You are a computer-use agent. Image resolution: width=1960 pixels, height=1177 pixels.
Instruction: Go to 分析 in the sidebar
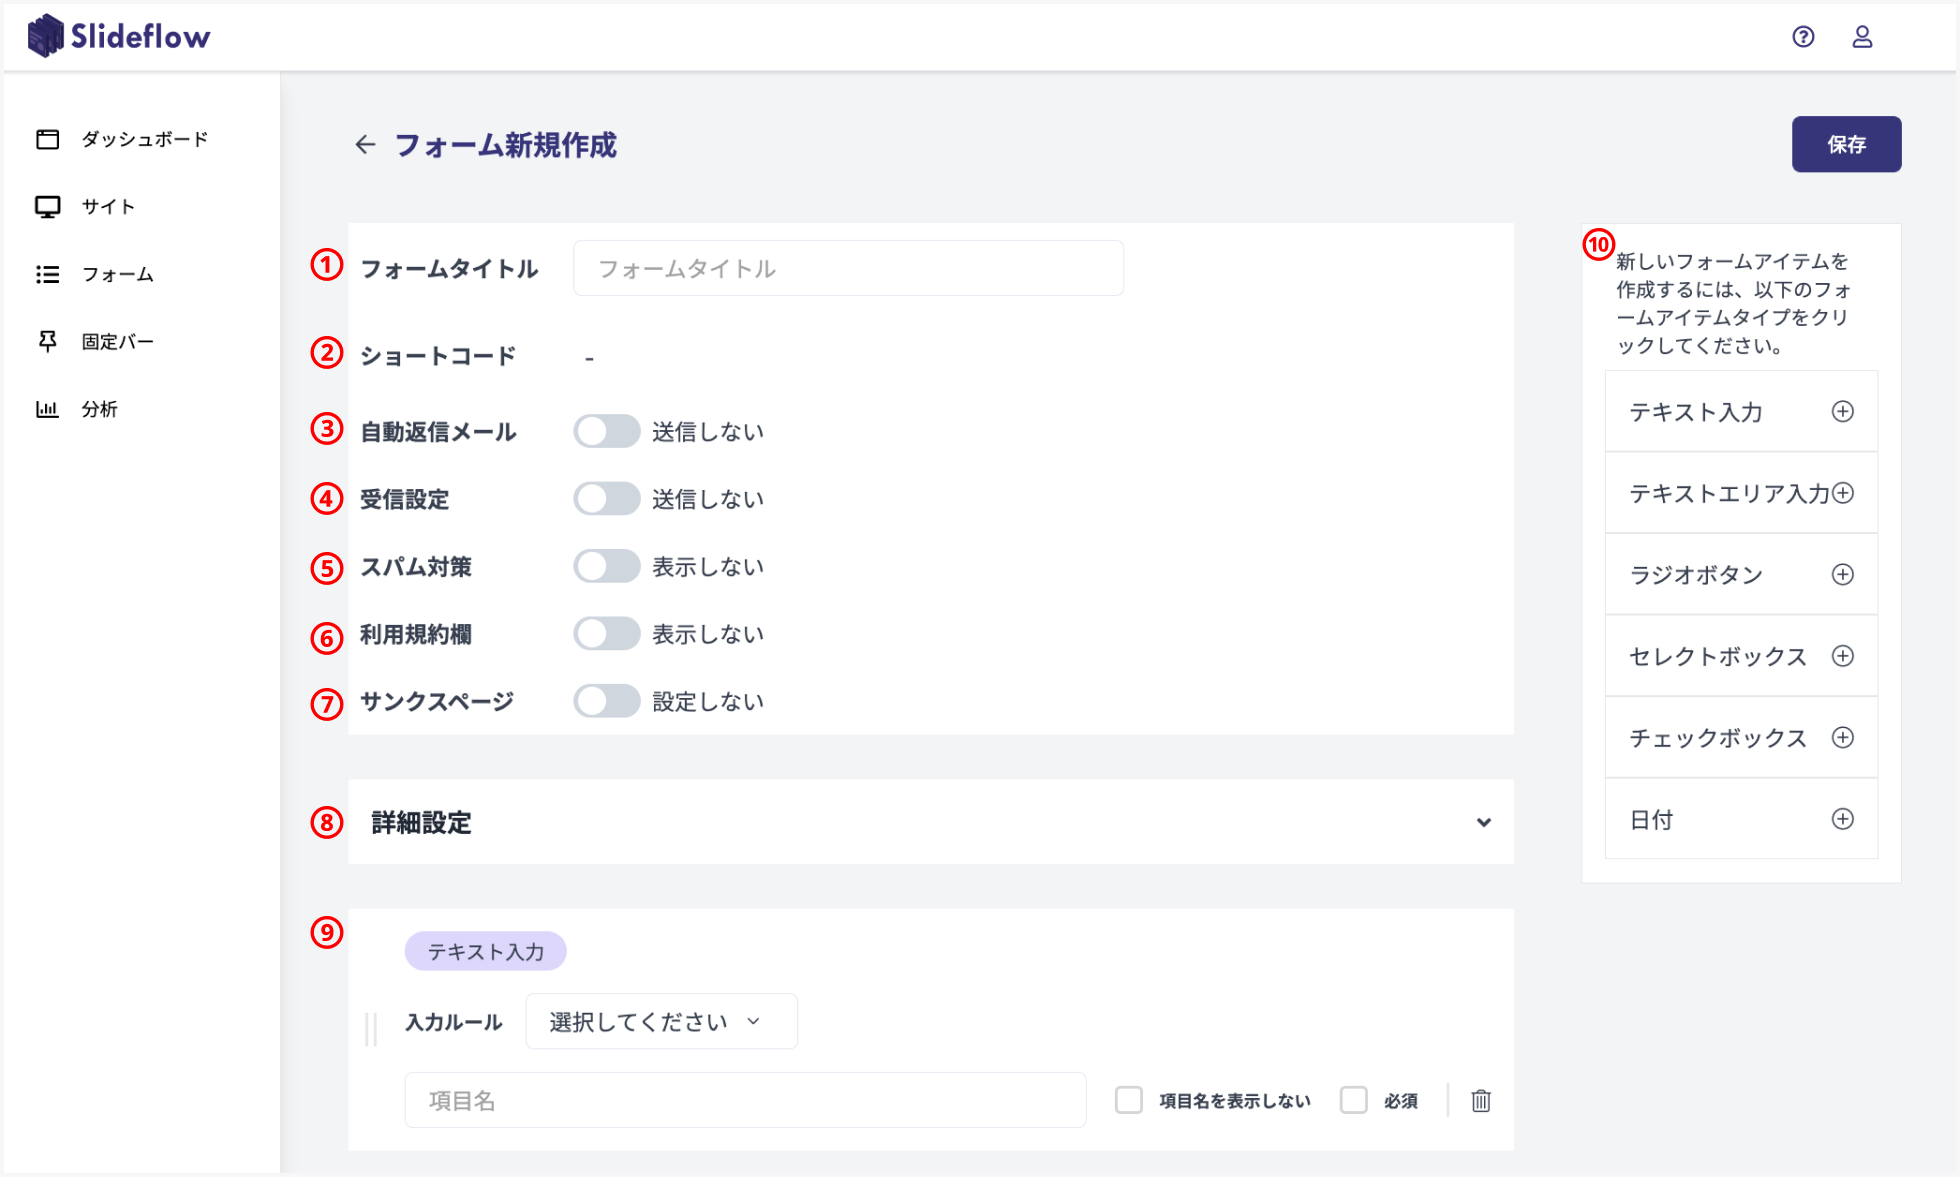tap(99, 409)
